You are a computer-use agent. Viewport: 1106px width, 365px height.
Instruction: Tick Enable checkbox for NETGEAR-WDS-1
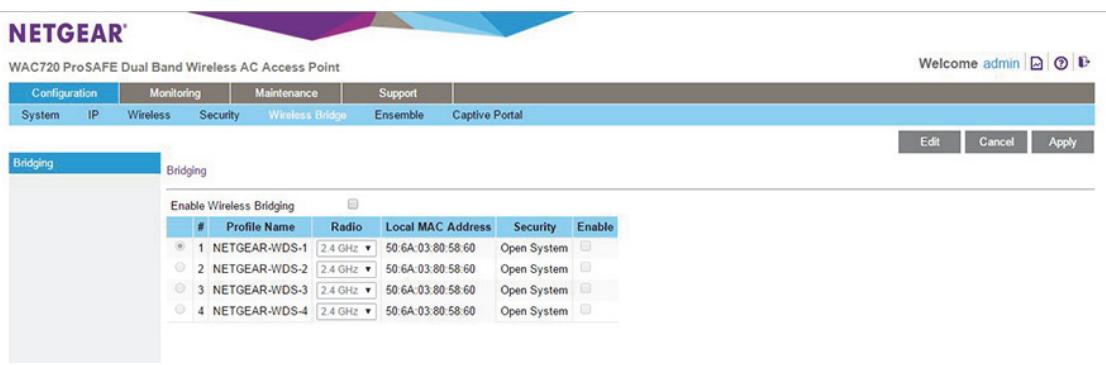click(x=585, y=247)
